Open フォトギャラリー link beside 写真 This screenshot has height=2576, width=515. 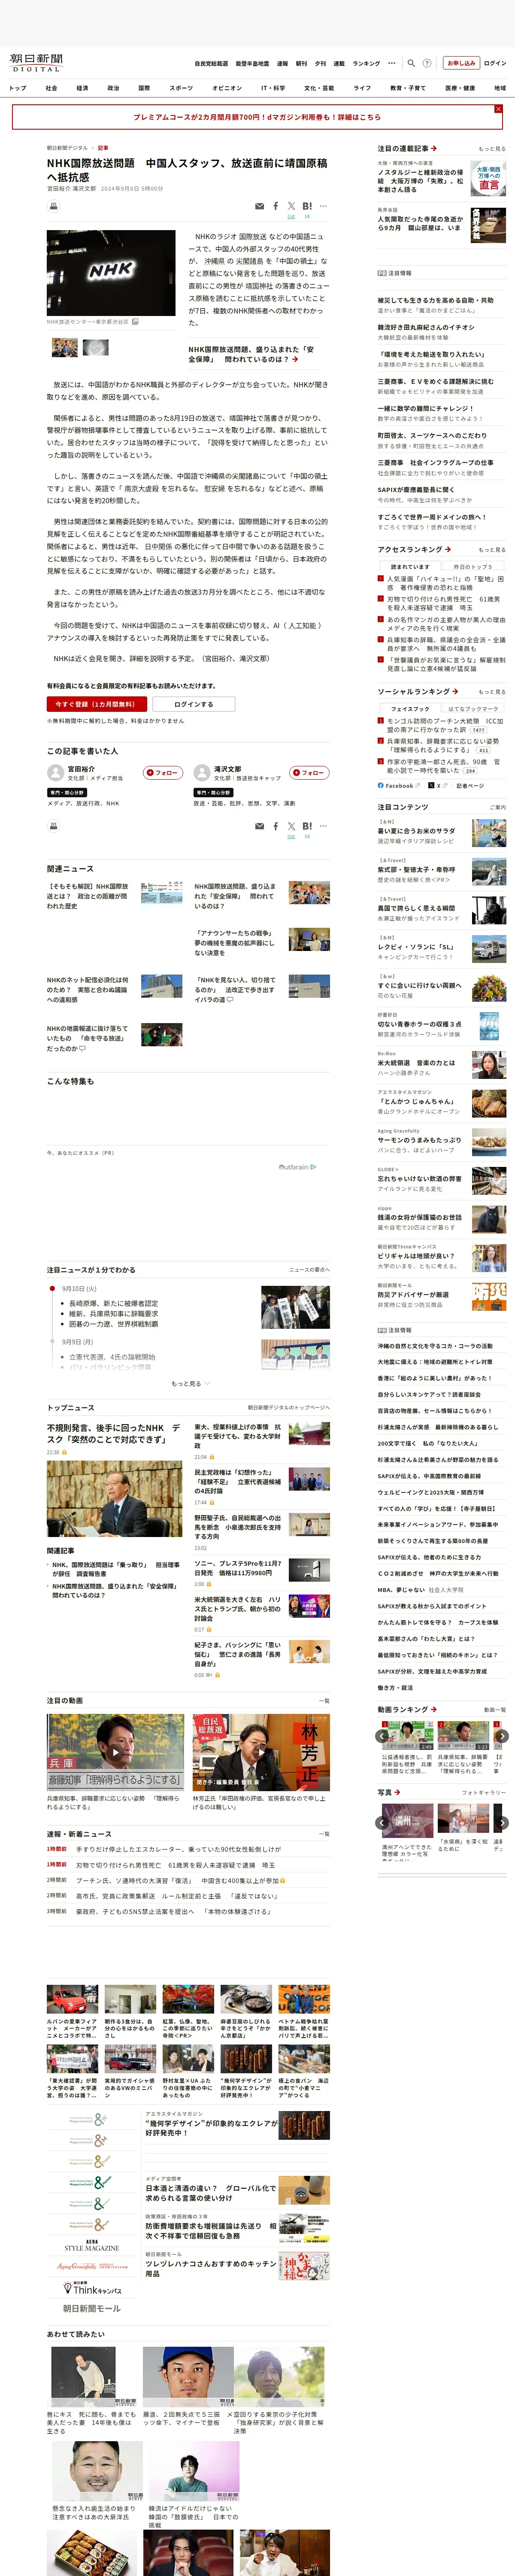(x=484, y=1792)
